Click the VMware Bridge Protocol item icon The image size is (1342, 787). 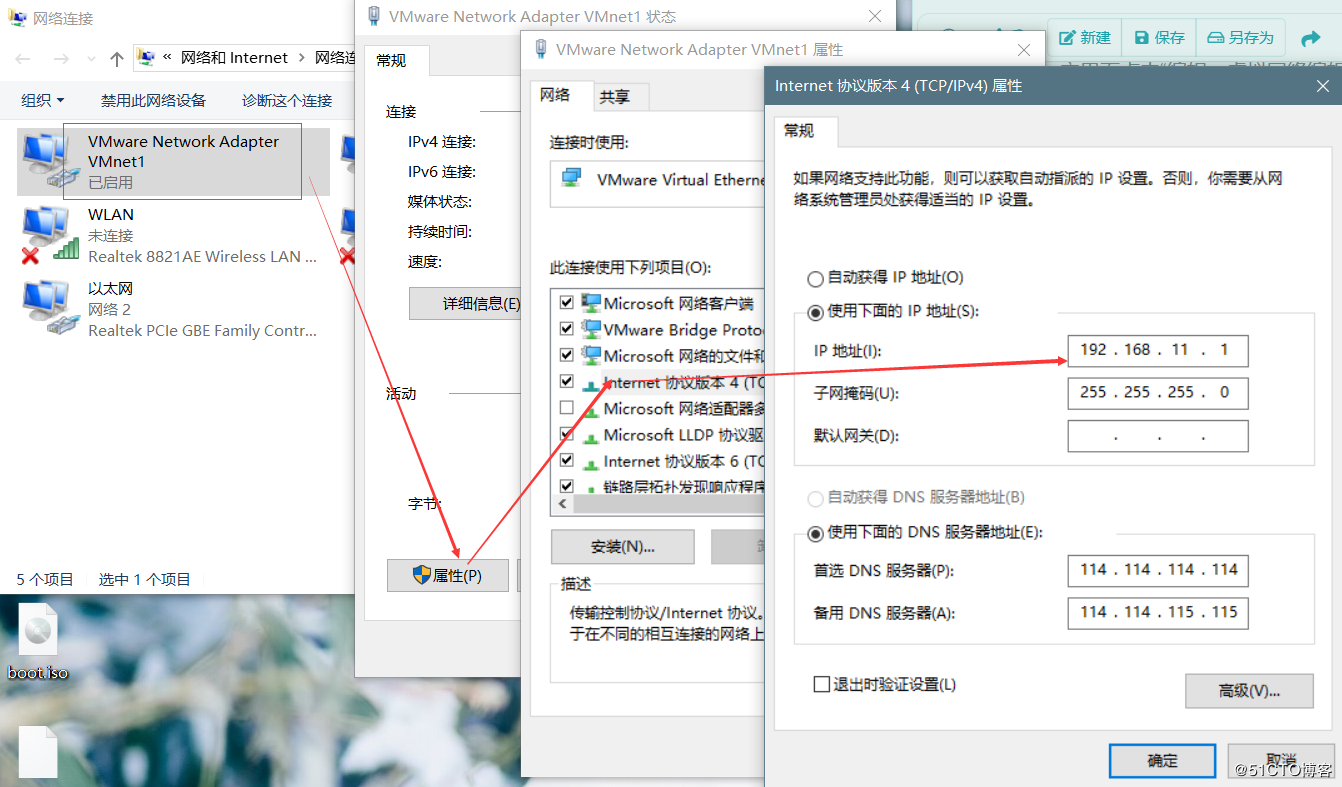pyautogui.click(x=591, y=329)
